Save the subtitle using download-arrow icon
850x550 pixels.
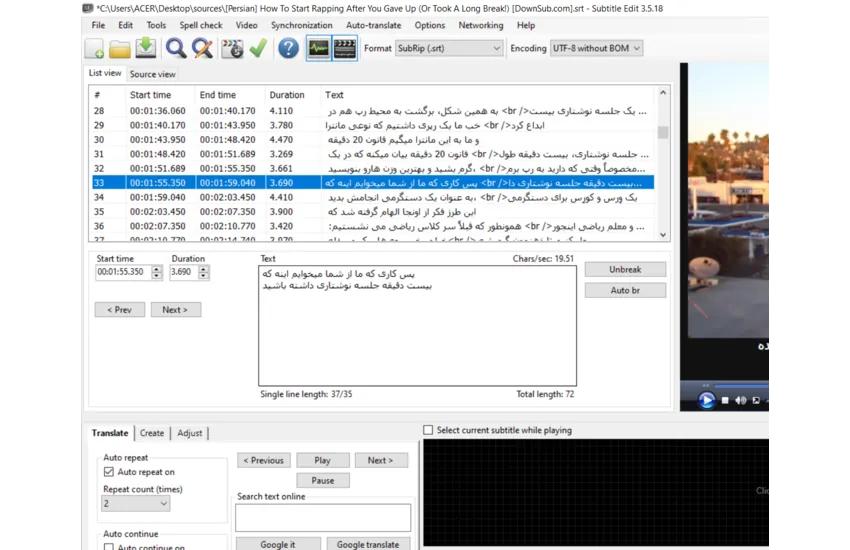tap(146, 48)
